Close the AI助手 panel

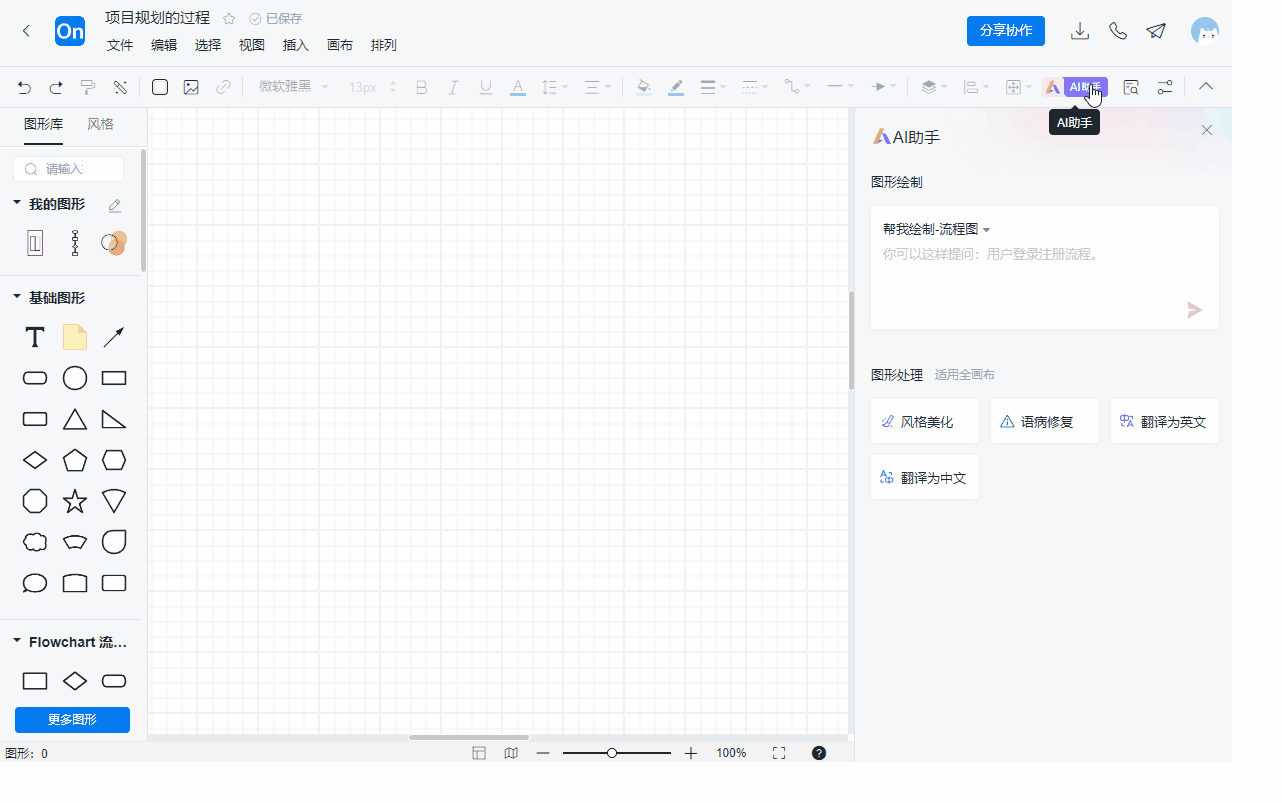click(1207, 130)
